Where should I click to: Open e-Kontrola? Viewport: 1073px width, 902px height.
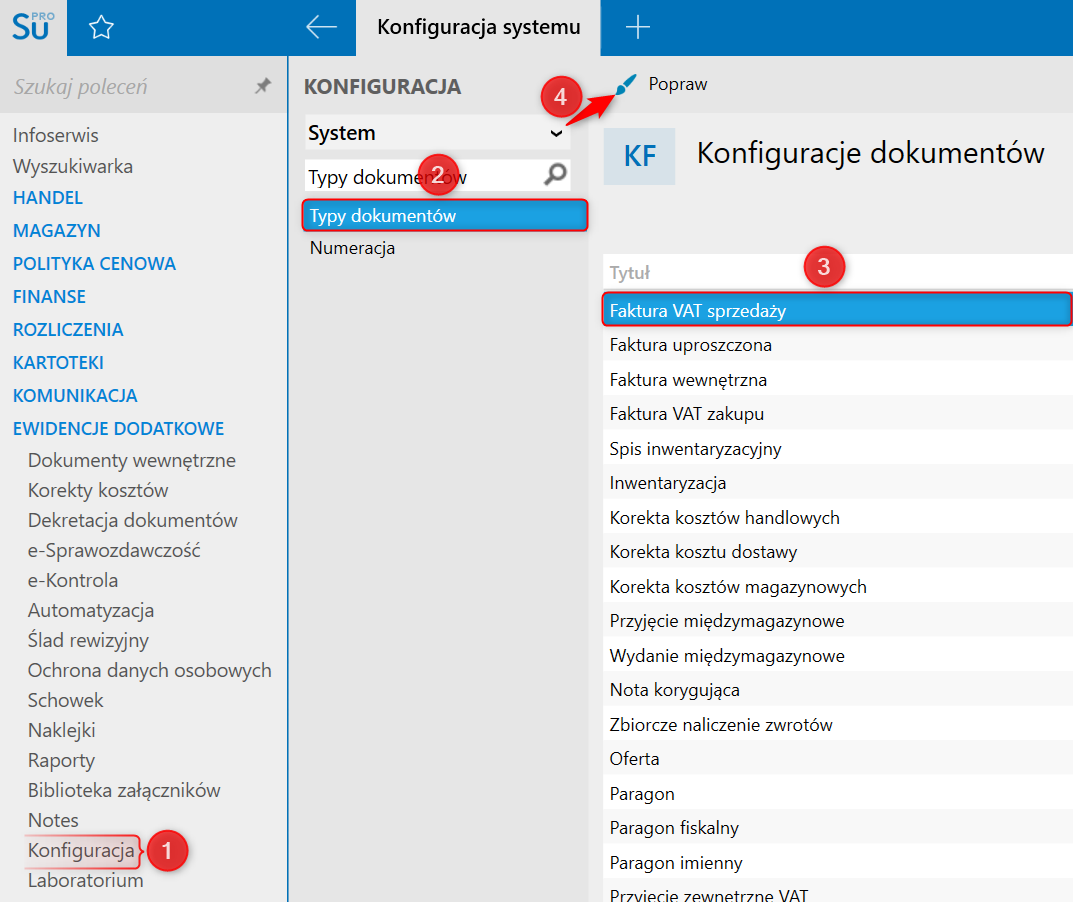click(73, 580)
